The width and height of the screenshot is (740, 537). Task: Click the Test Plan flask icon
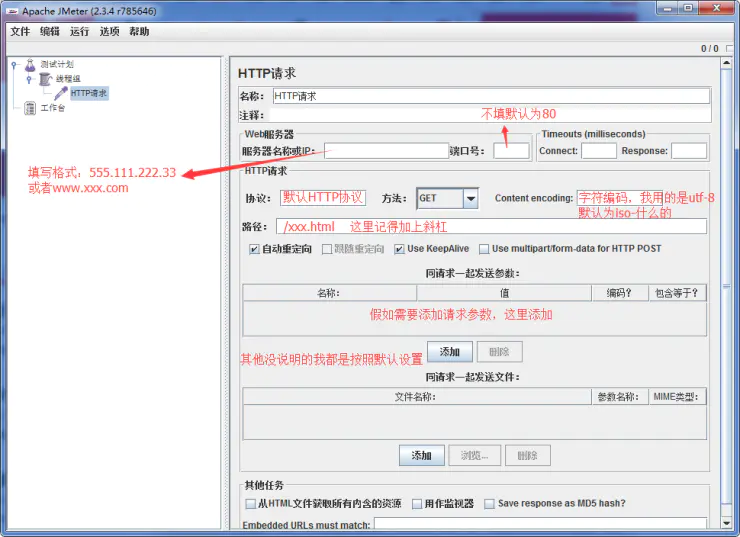30,64
